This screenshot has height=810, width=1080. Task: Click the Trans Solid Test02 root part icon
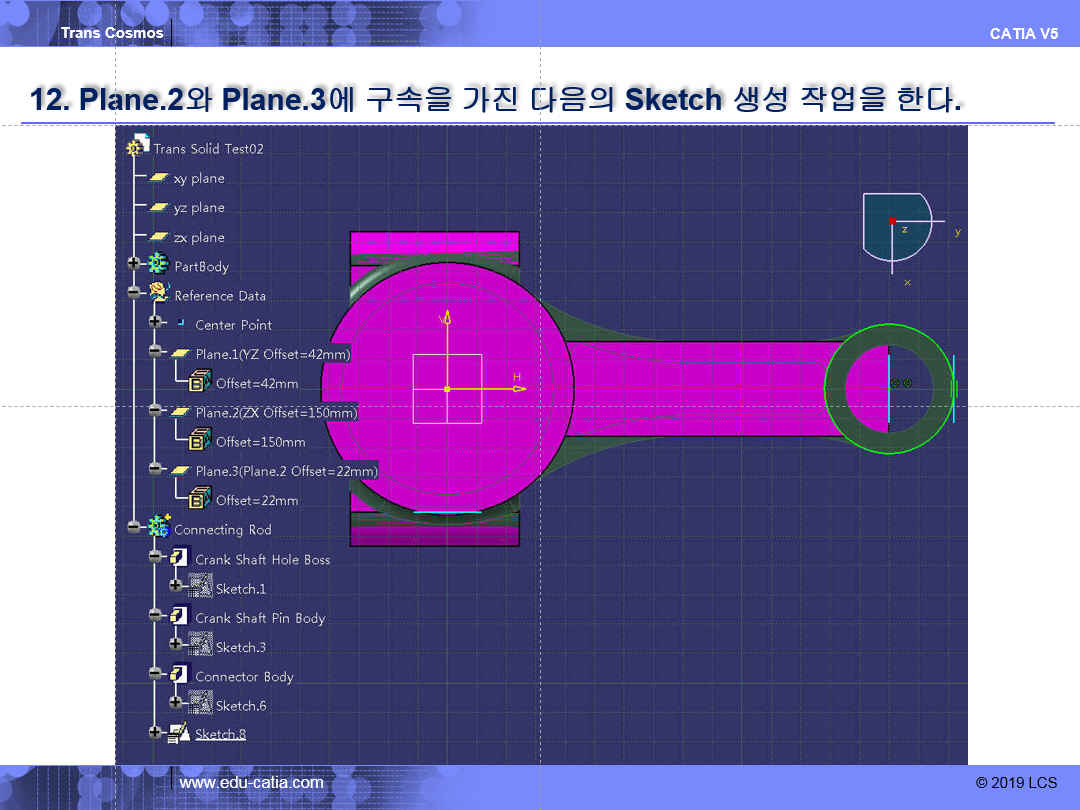tap(137, 145)
